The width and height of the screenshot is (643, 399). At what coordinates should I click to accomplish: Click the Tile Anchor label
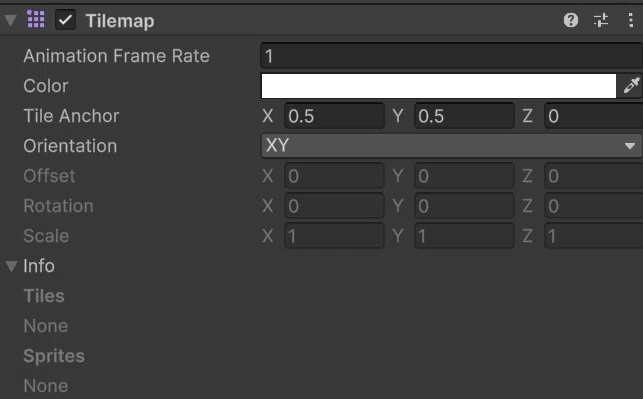pos(71,116)
